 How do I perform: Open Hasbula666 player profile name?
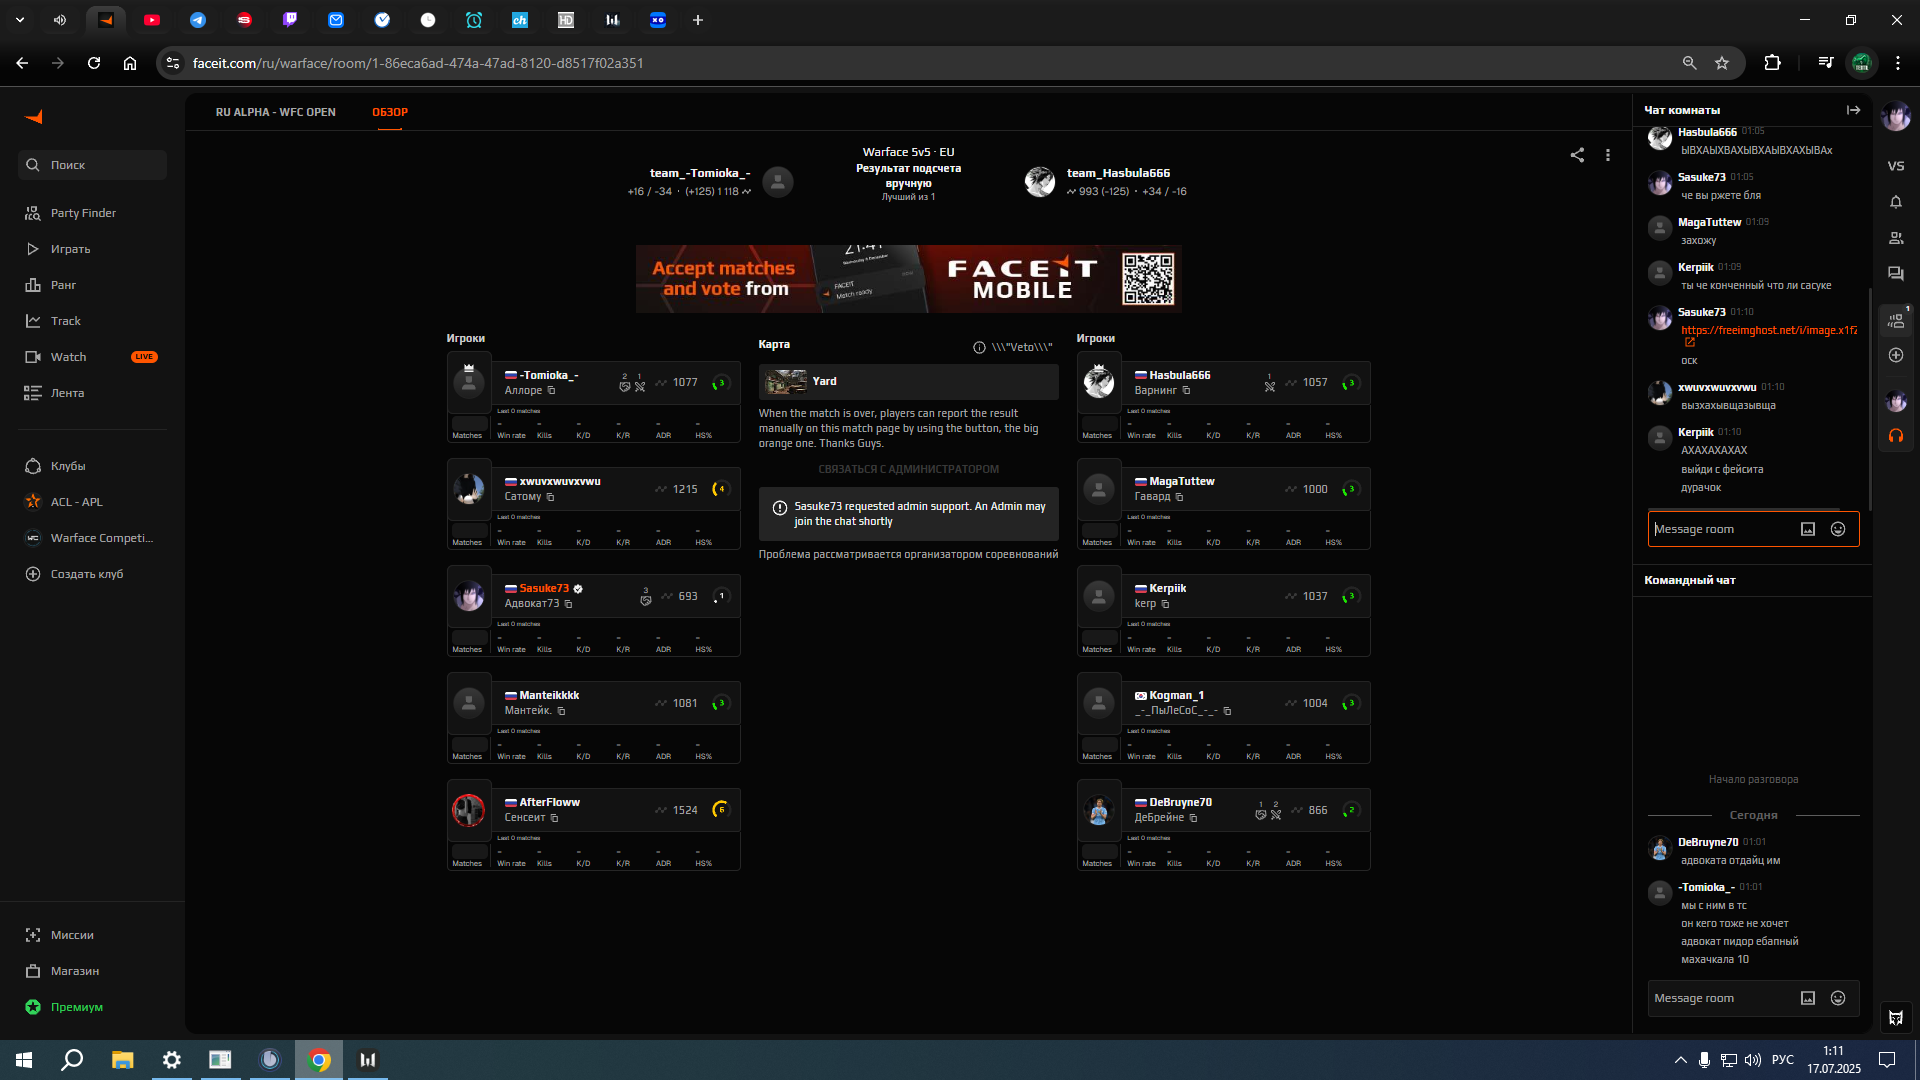1179,375
